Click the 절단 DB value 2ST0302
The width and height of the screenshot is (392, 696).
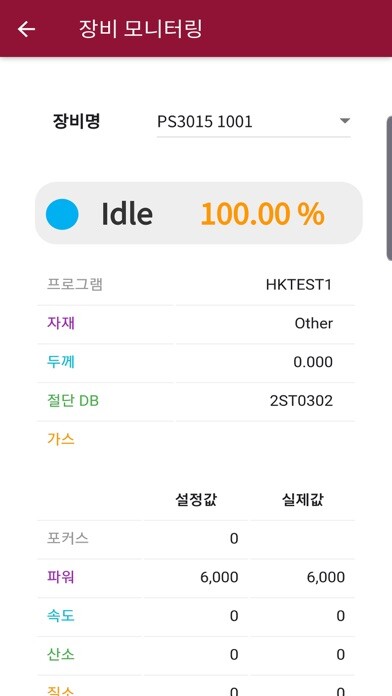301,401
